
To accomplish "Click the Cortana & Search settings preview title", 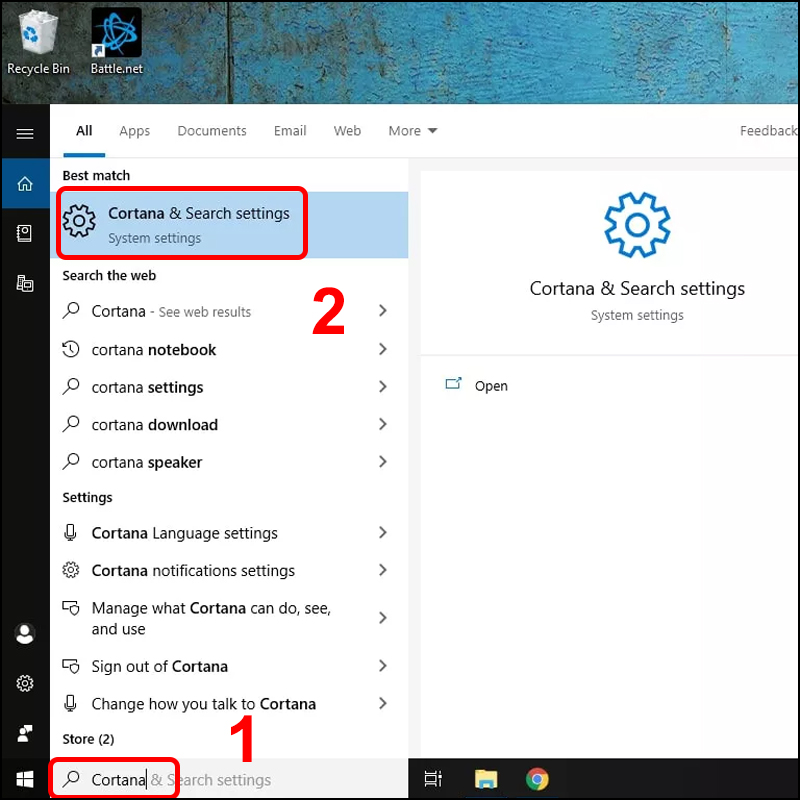I will 637,288.
